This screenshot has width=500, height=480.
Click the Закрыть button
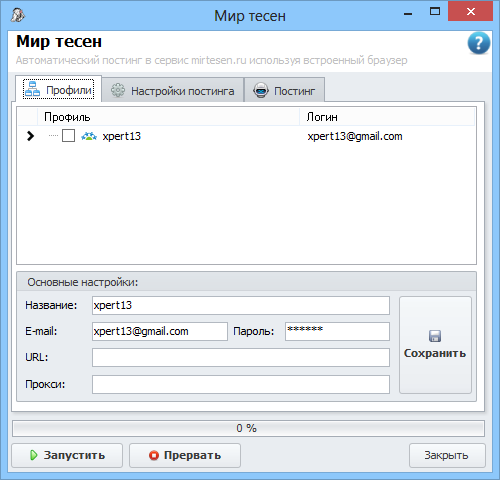click(447, 455)
